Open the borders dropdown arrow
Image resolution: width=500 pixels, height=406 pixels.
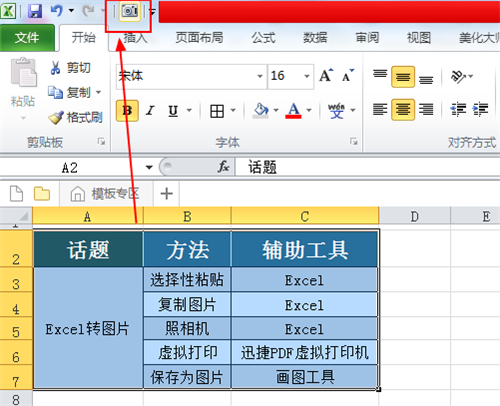coord(233,110)
